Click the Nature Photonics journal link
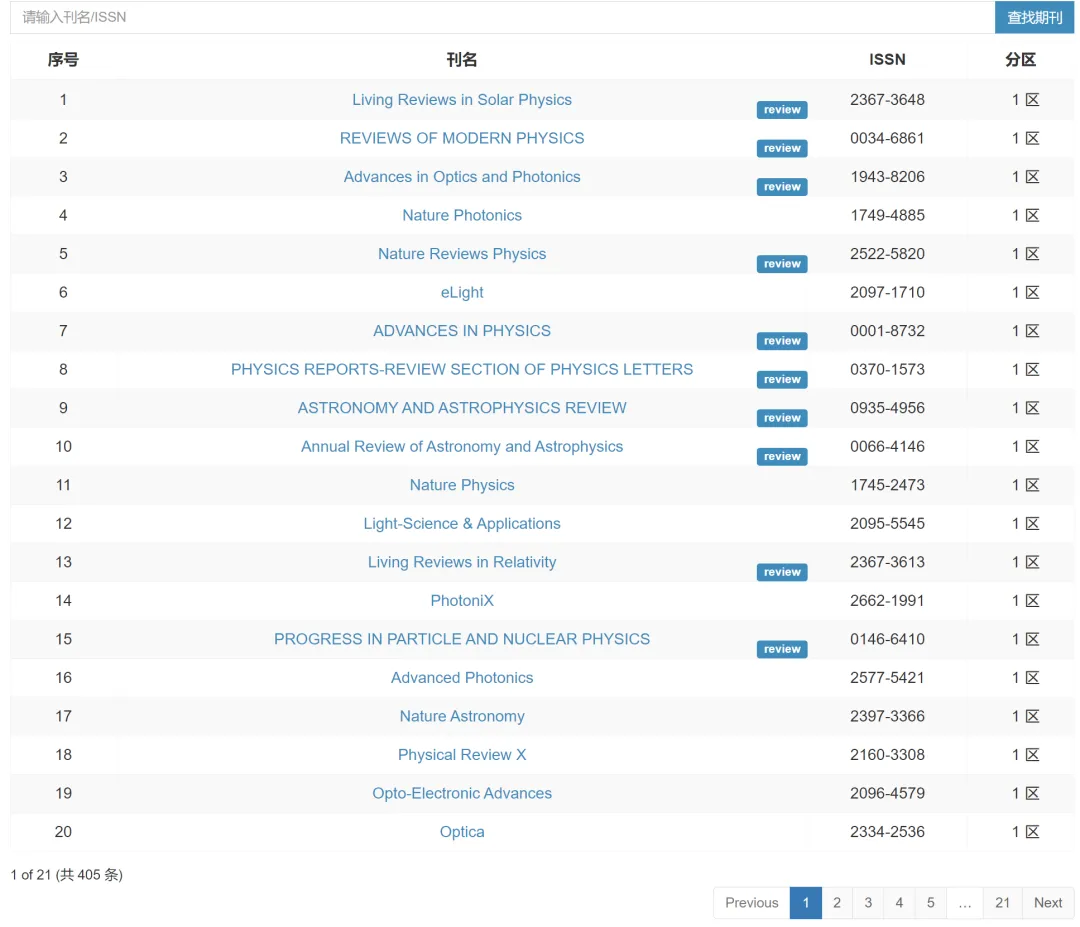The width and height of the screenshot is (1080, 927). pyautogui.click(x=462, y=215)
